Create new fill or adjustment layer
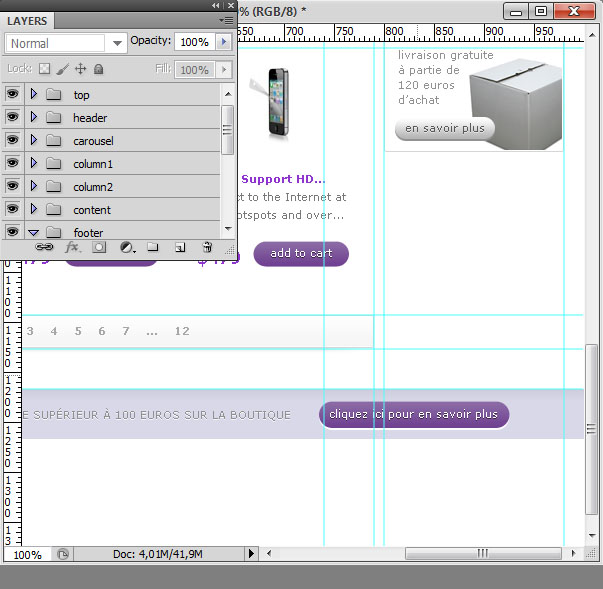 [x=127, y=247]
